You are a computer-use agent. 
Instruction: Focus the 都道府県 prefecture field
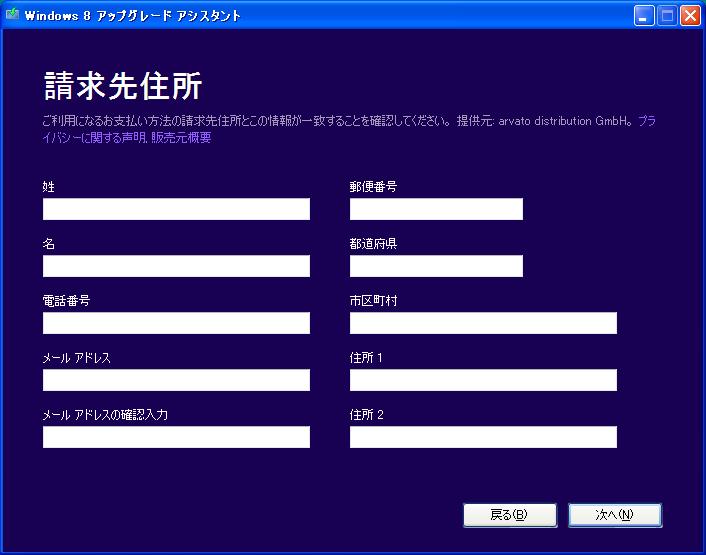436,266
